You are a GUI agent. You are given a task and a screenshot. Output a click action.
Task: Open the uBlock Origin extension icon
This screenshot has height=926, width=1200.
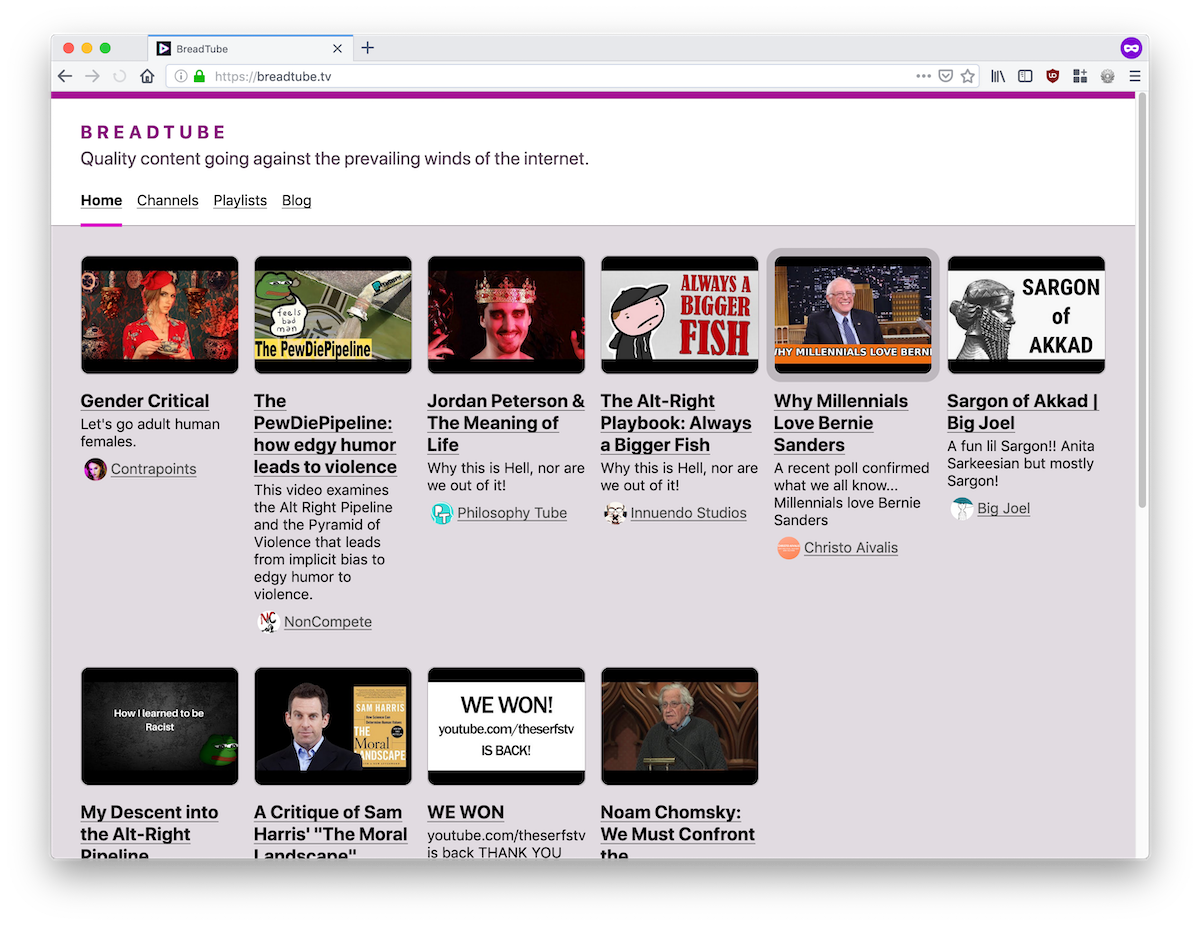[x=1052, y=76]
